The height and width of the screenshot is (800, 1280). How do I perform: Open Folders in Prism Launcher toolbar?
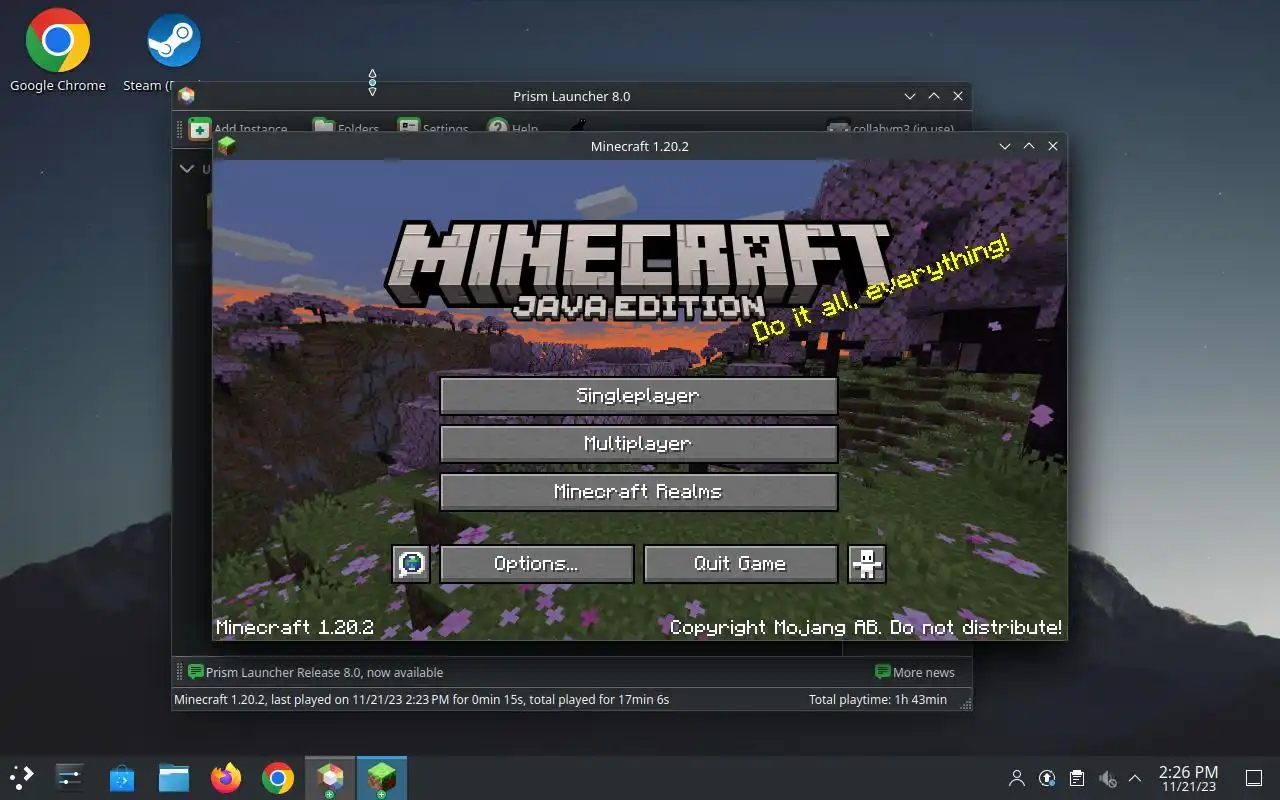pyautogui.click(x=345, y=128)
